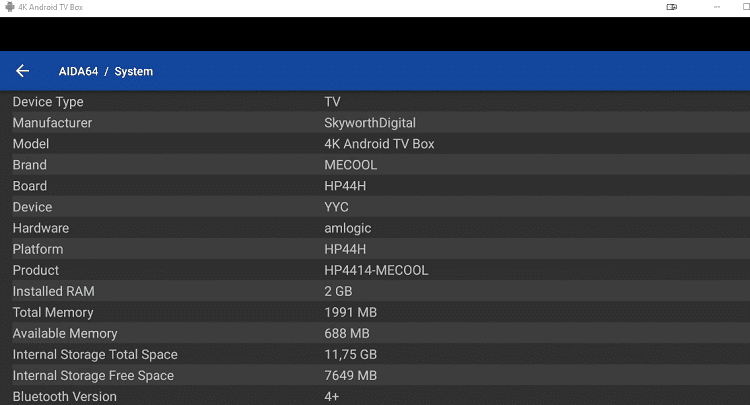Select the Brand MECOOL row
Viewport: 750px width, 405px height.
tap(375, 164)
